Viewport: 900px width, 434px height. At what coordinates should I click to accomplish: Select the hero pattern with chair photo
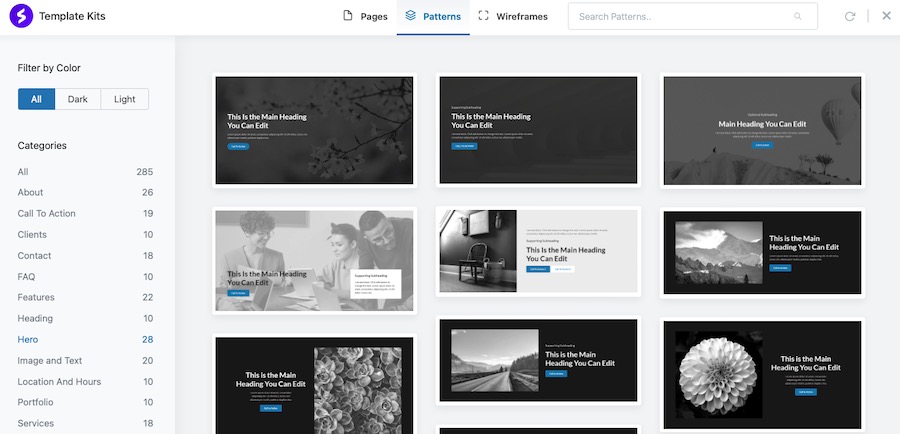coord(538,251)
